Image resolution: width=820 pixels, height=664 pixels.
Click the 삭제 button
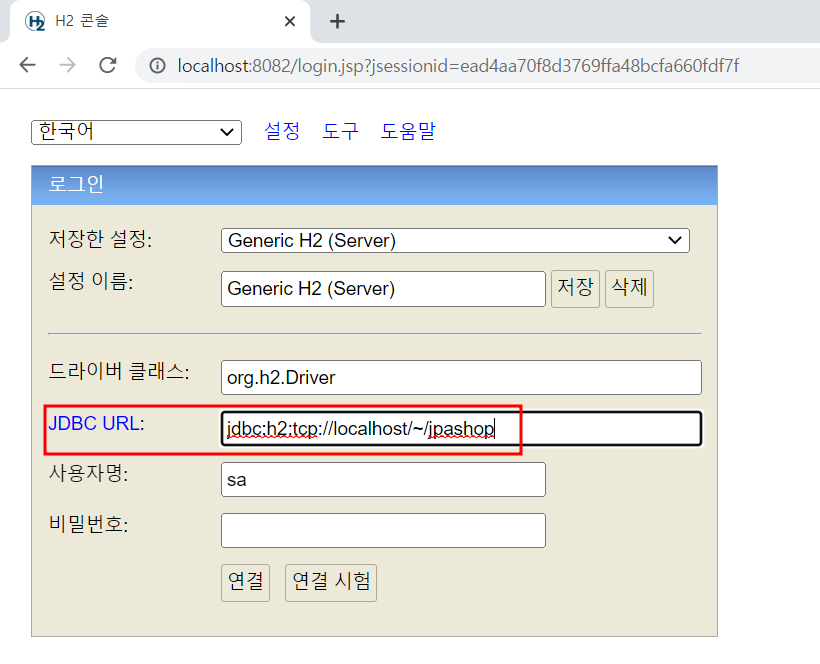pyautogui.click(x=629, y=289)
